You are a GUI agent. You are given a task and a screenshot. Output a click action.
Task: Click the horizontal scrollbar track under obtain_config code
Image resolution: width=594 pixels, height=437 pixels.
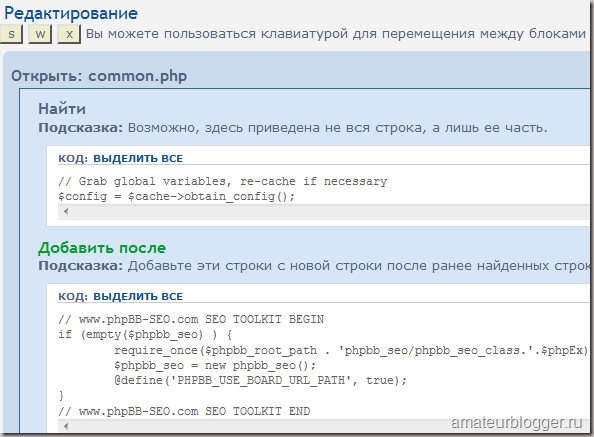click(326, 212)
